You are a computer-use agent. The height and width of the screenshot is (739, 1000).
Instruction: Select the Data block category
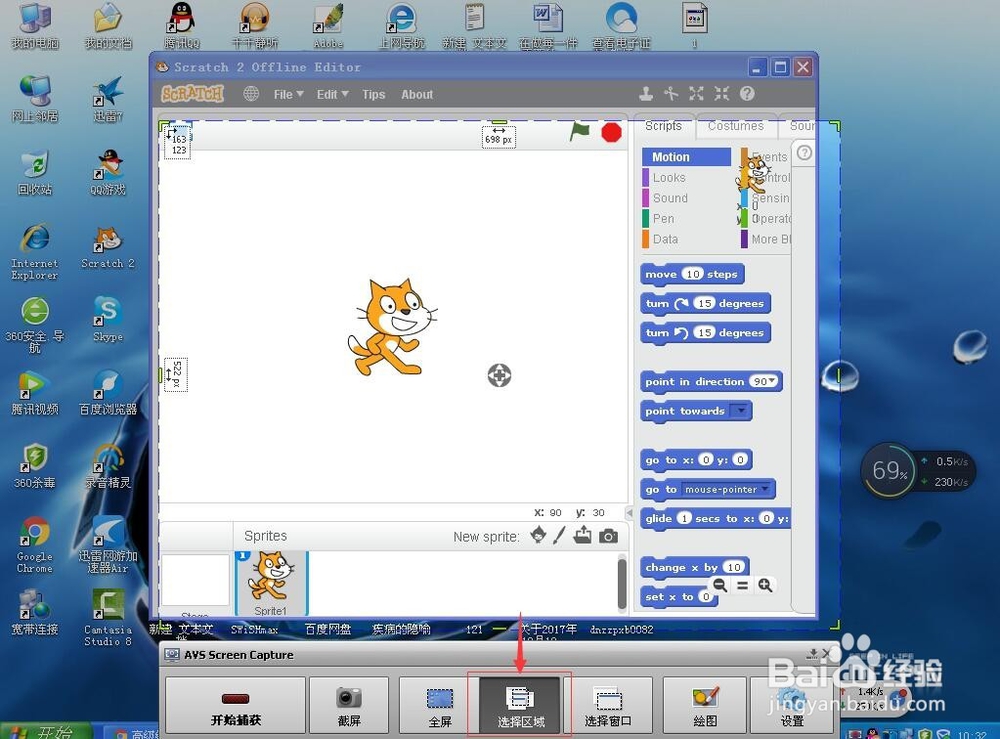(x=665, y=239)
